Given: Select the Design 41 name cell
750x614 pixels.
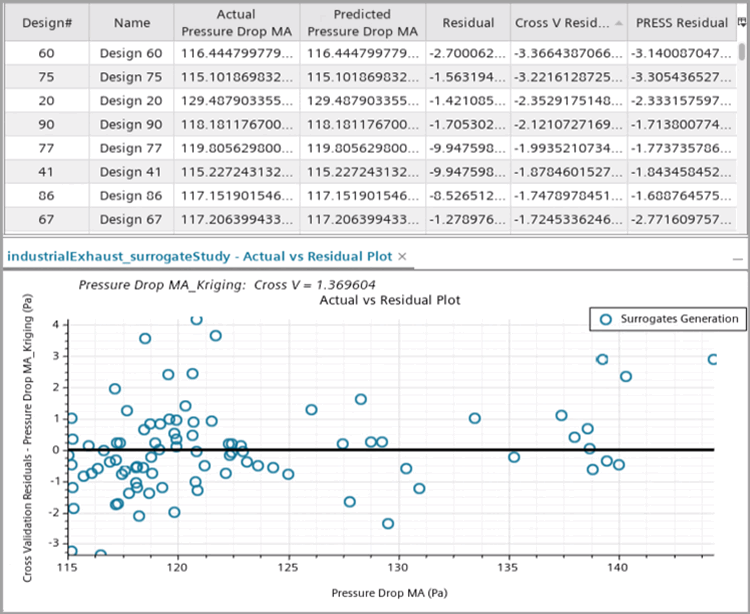Looking at the screenshot, I should click(x=131, y=172).
